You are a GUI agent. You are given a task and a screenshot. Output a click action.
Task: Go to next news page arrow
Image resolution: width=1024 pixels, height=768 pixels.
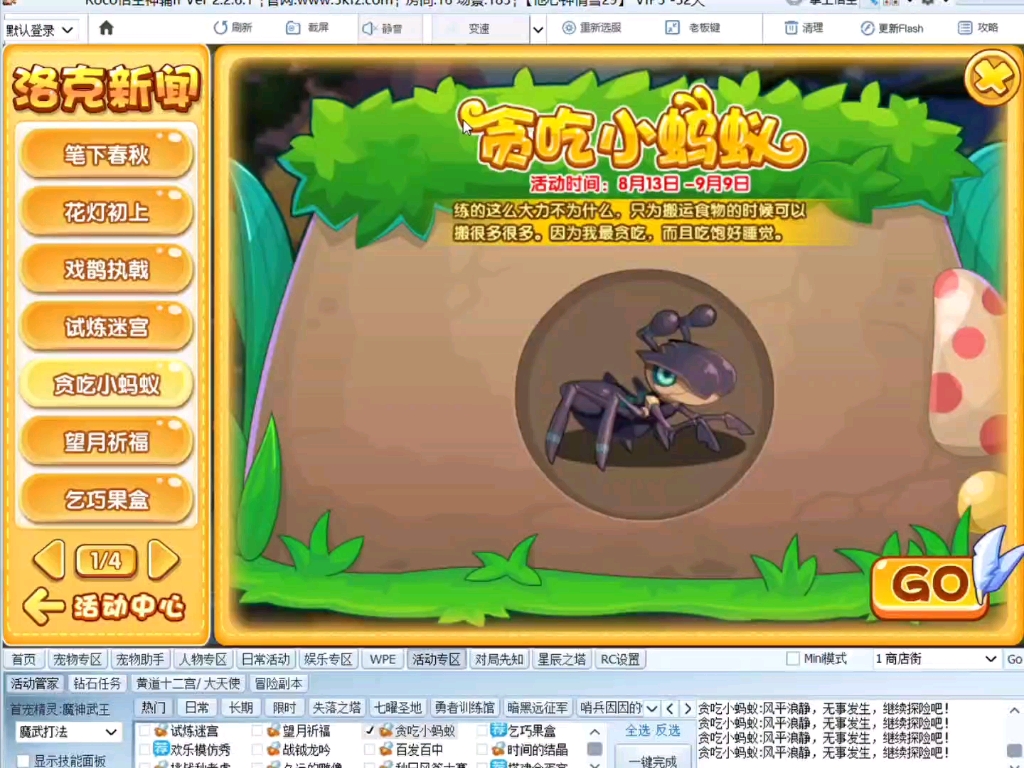pos(163,560)
